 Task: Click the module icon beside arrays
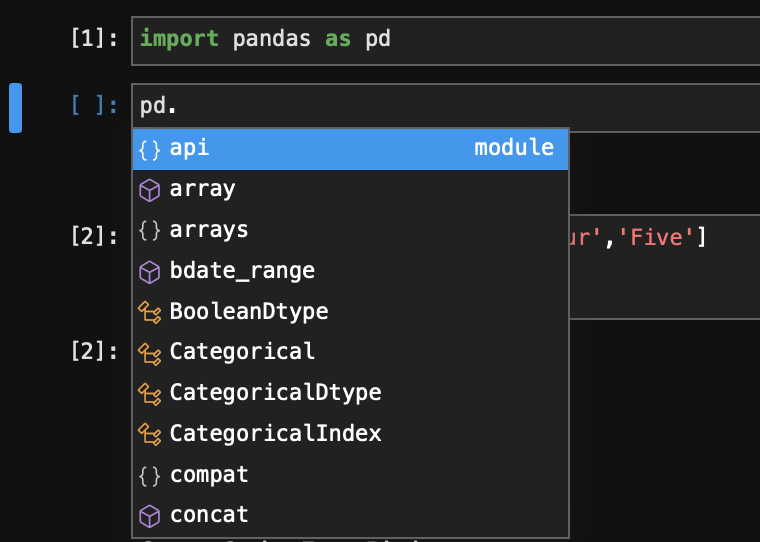point(150,230)
